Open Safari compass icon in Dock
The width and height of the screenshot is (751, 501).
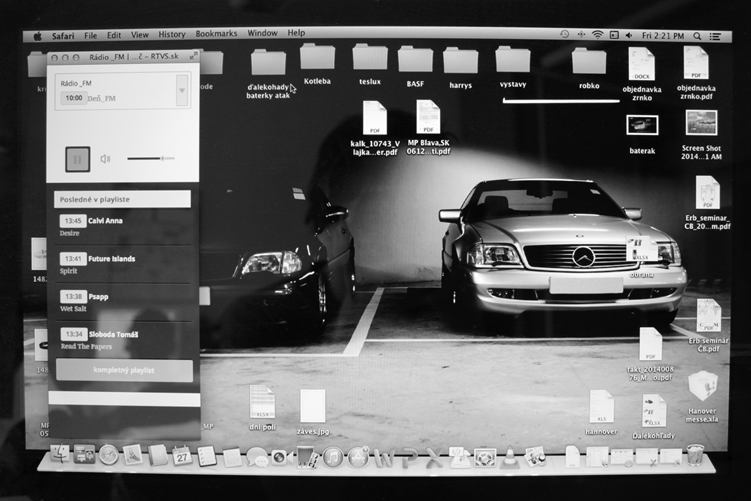[x=109, y=455]
